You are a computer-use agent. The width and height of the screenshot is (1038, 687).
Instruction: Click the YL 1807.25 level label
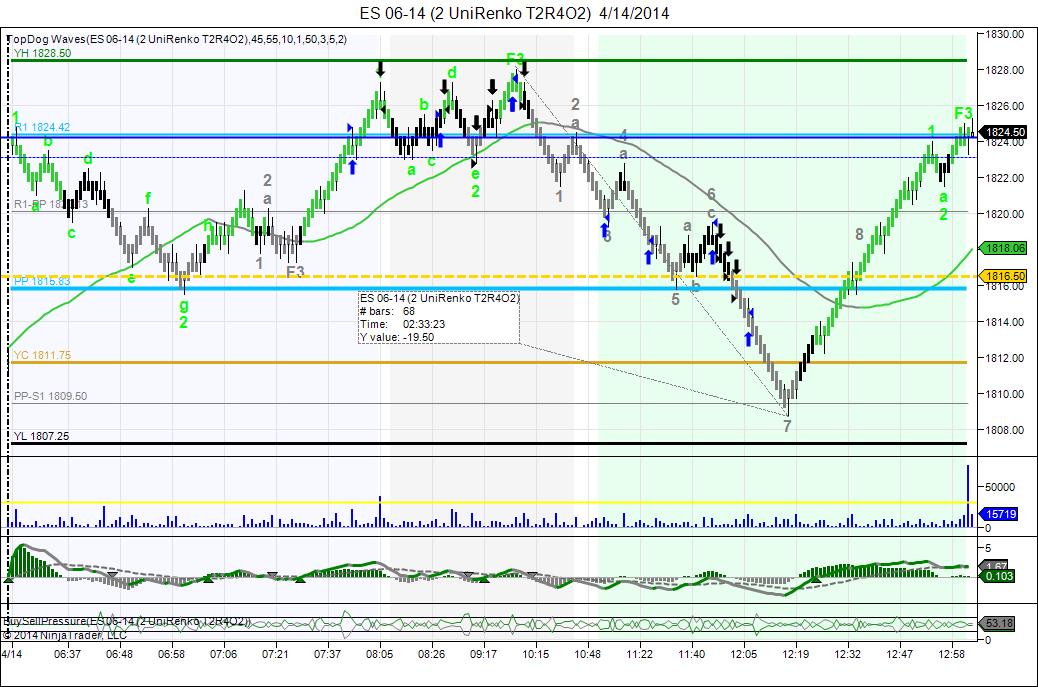coord(41,436)
